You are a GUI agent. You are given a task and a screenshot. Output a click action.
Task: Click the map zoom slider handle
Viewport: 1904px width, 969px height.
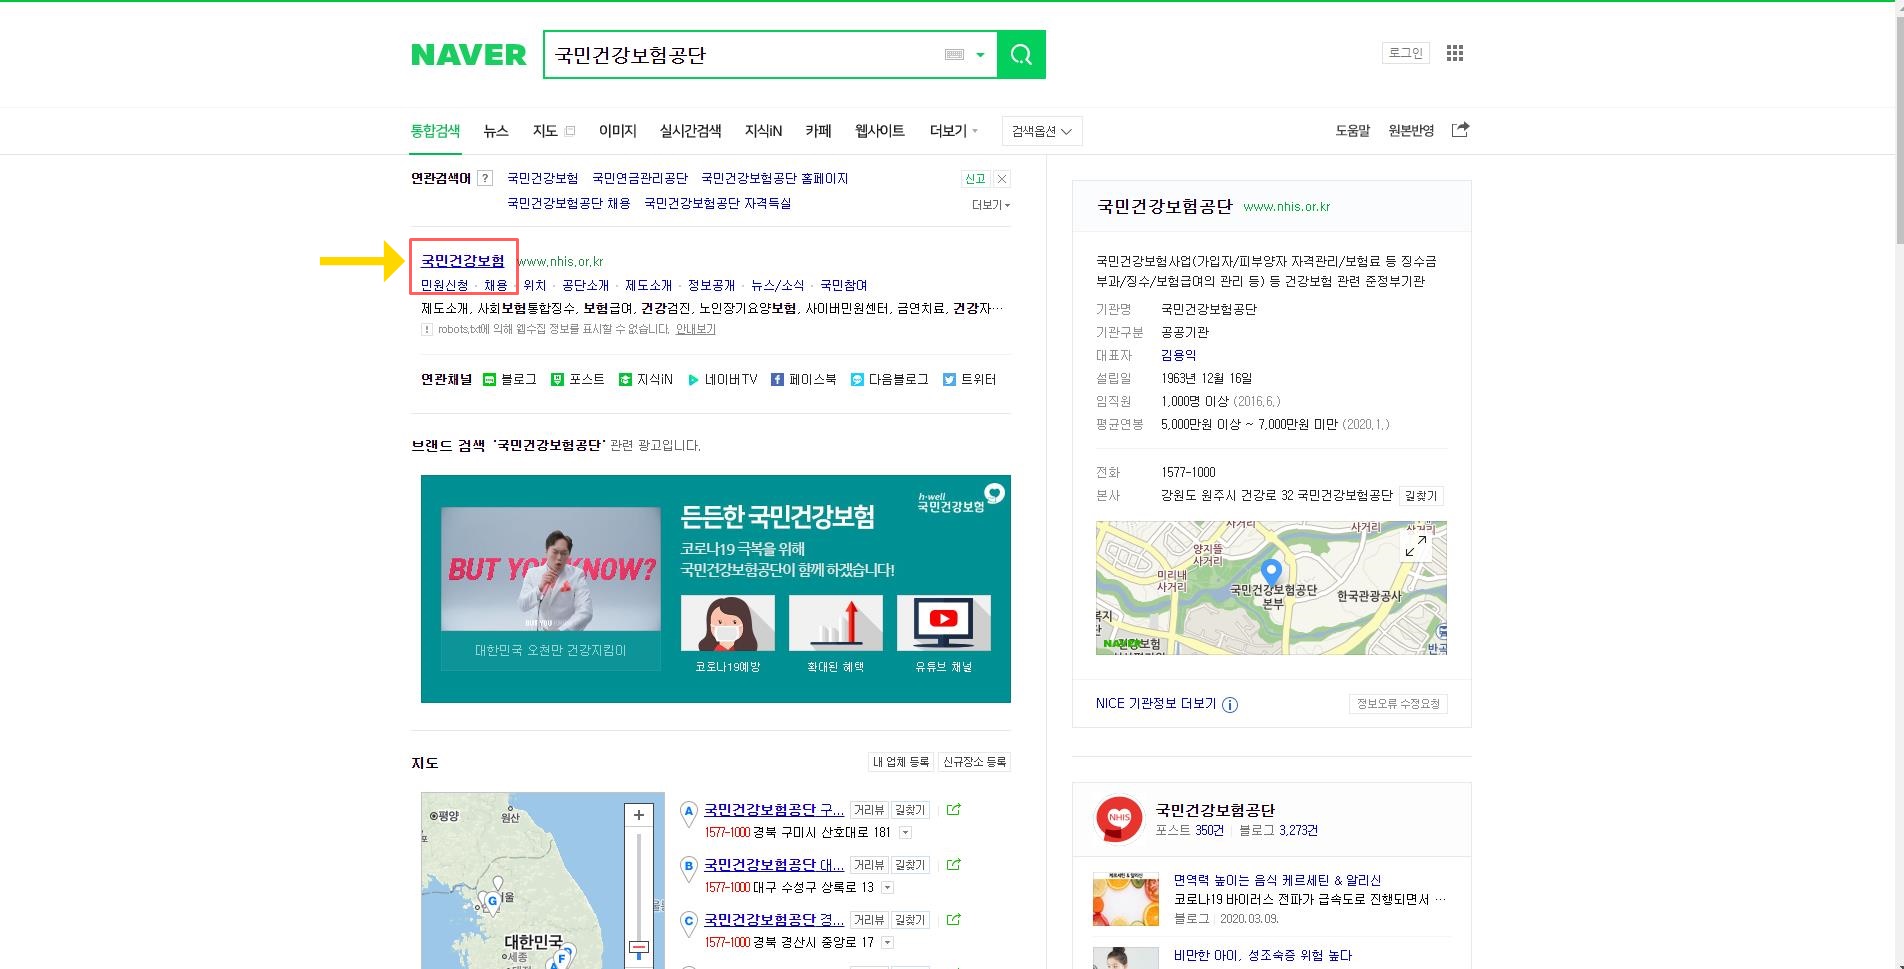639,947
